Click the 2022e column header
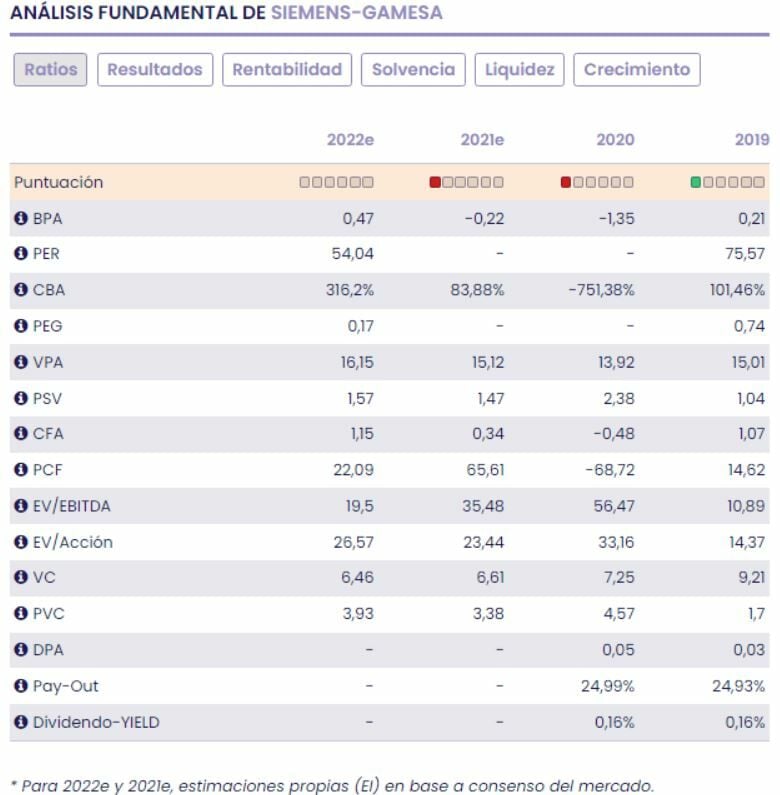This screenshot has width=780, height=795. click(350, 140)
